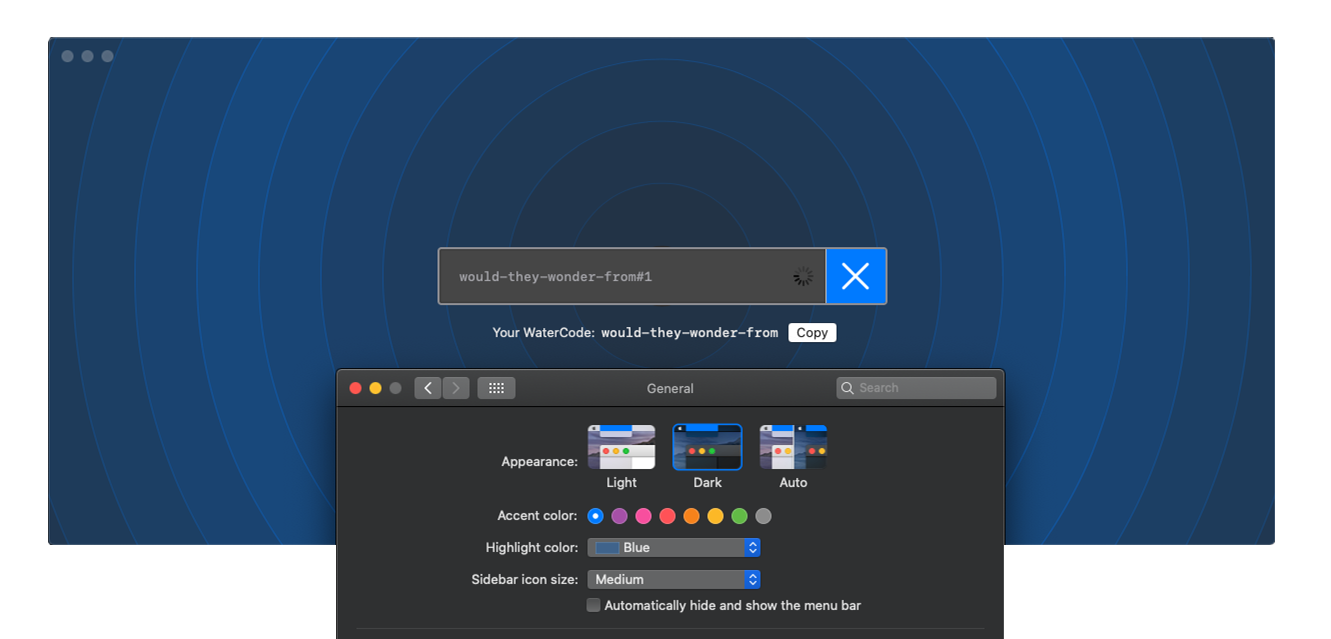Select the Dark appearance thumbnail
This screenshot has width=1331, height=639.
[x=707, y=447]
